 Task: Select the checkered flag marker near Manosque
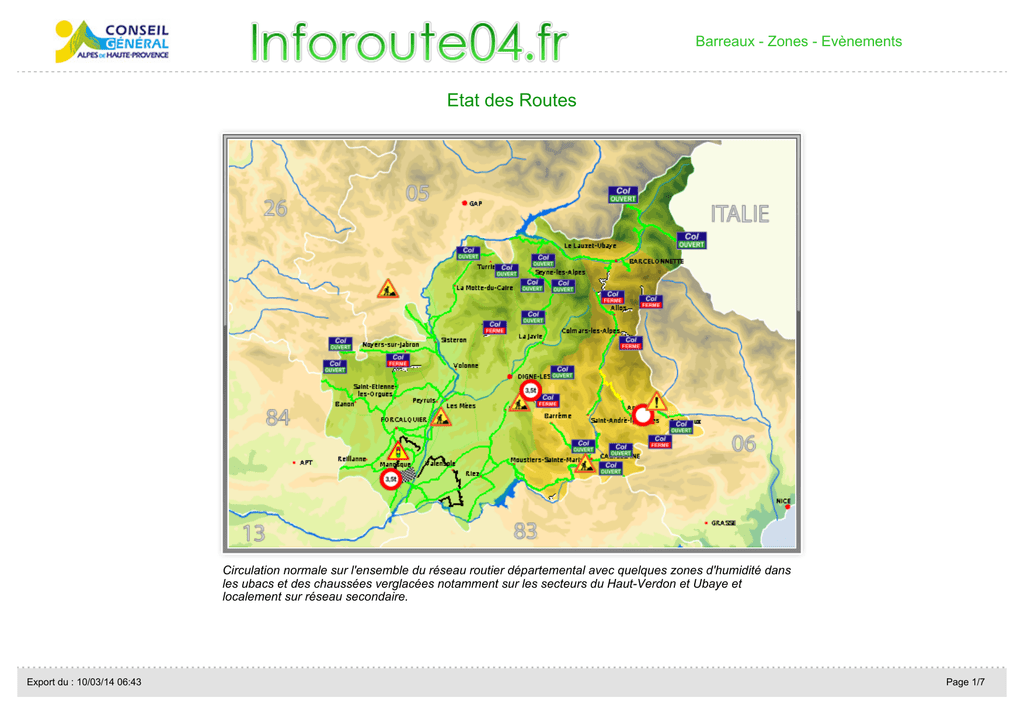(408, 475)
